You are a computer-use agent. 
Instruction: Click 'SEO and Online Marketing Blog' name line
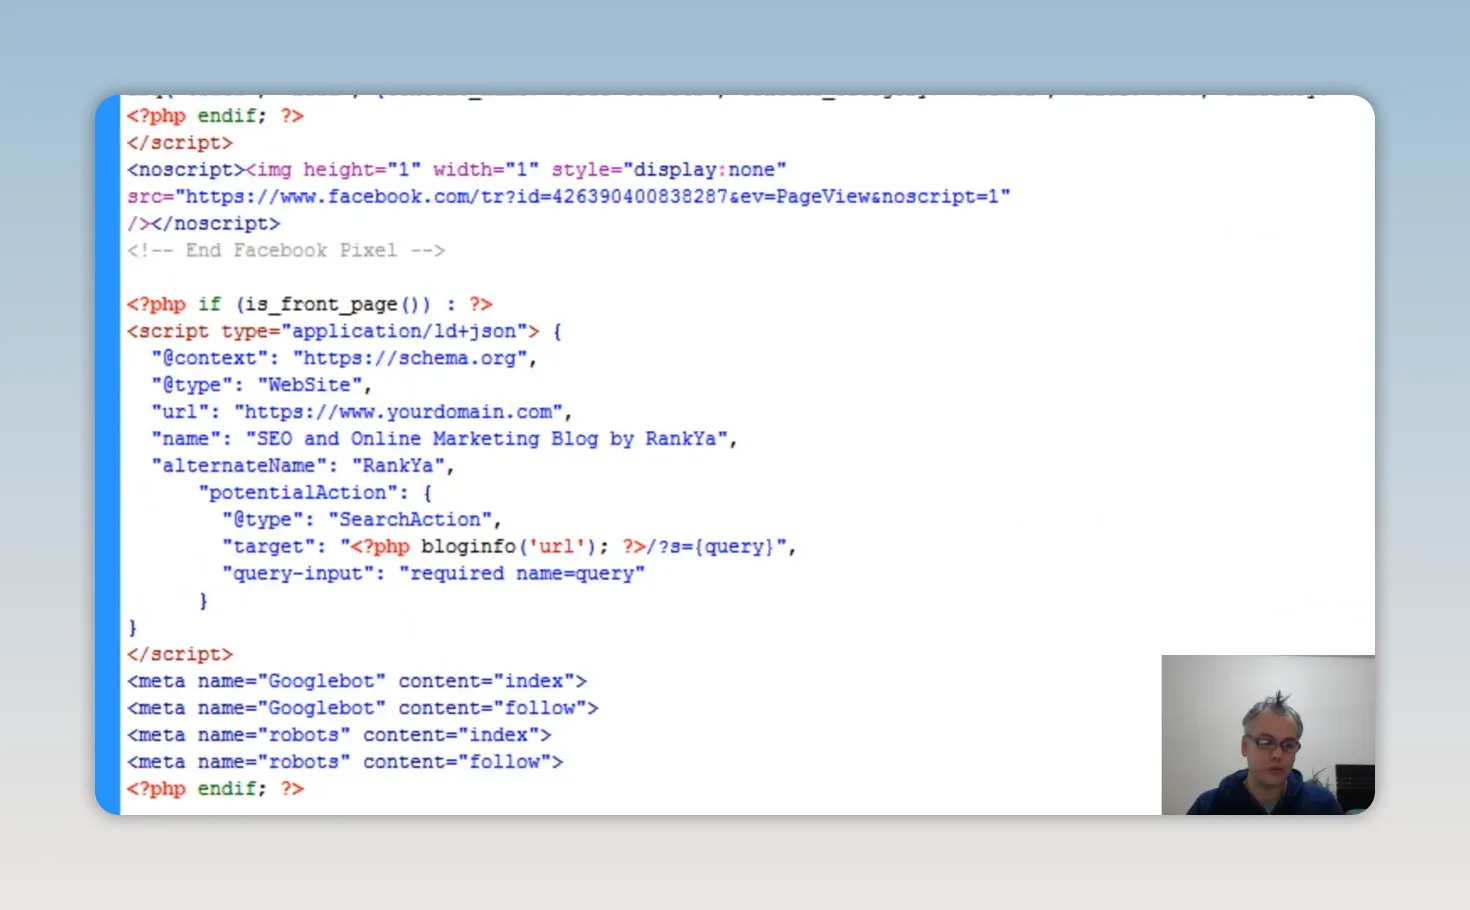[444, 440]
